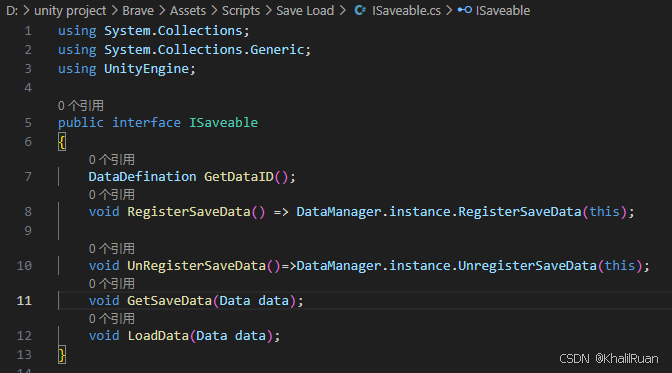The height and width of the screenshot is (373, 672).
Task: Expand the chevron after 'ISaveable.cs' breadcrumb
Action: pyautogui.click(x=449, y=10)
